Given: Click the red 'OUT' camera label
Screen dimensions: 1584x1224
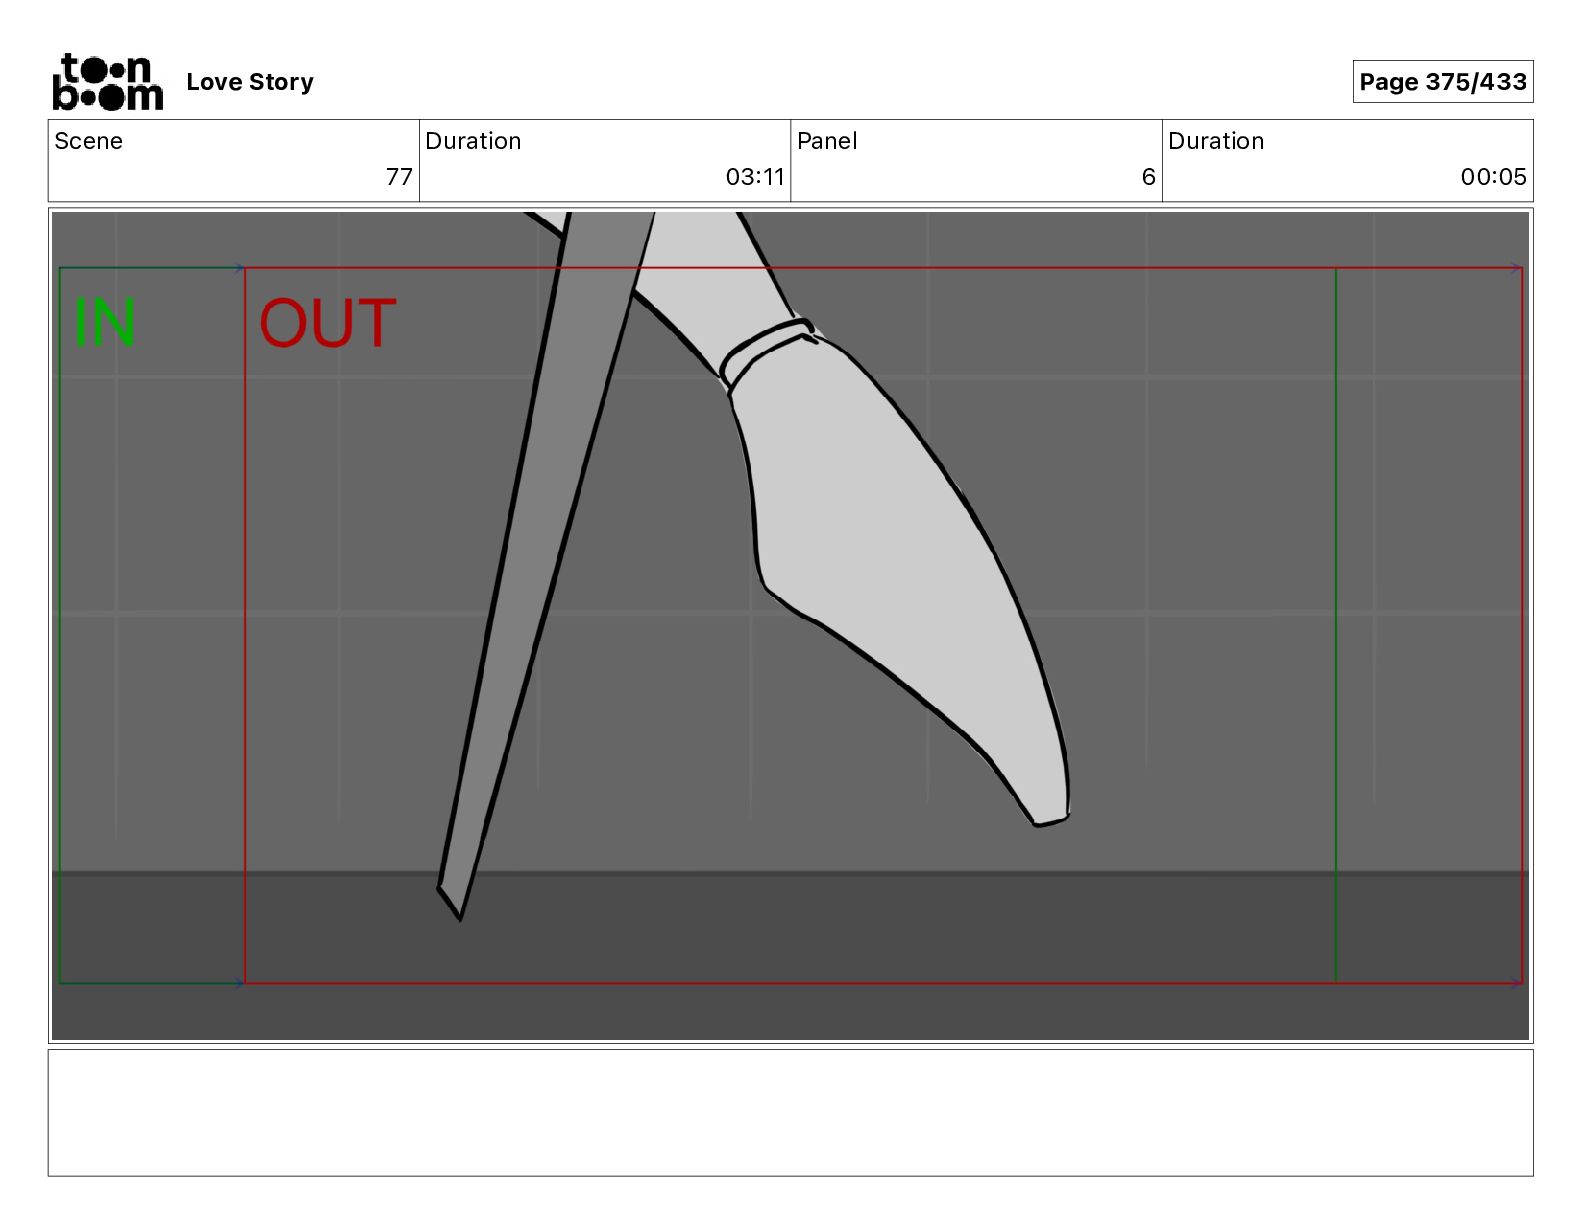Looking at the screenshot, I should tap(328, 323).
